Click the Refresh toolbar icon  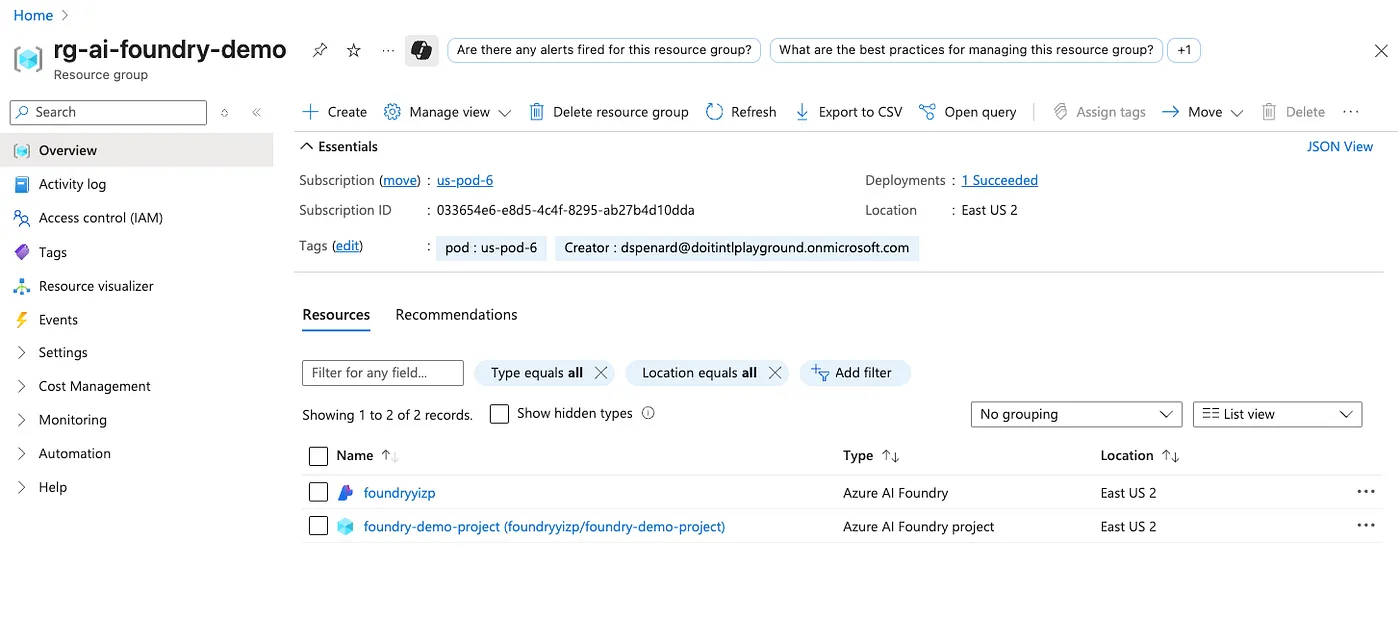click(x=714, y=112)
